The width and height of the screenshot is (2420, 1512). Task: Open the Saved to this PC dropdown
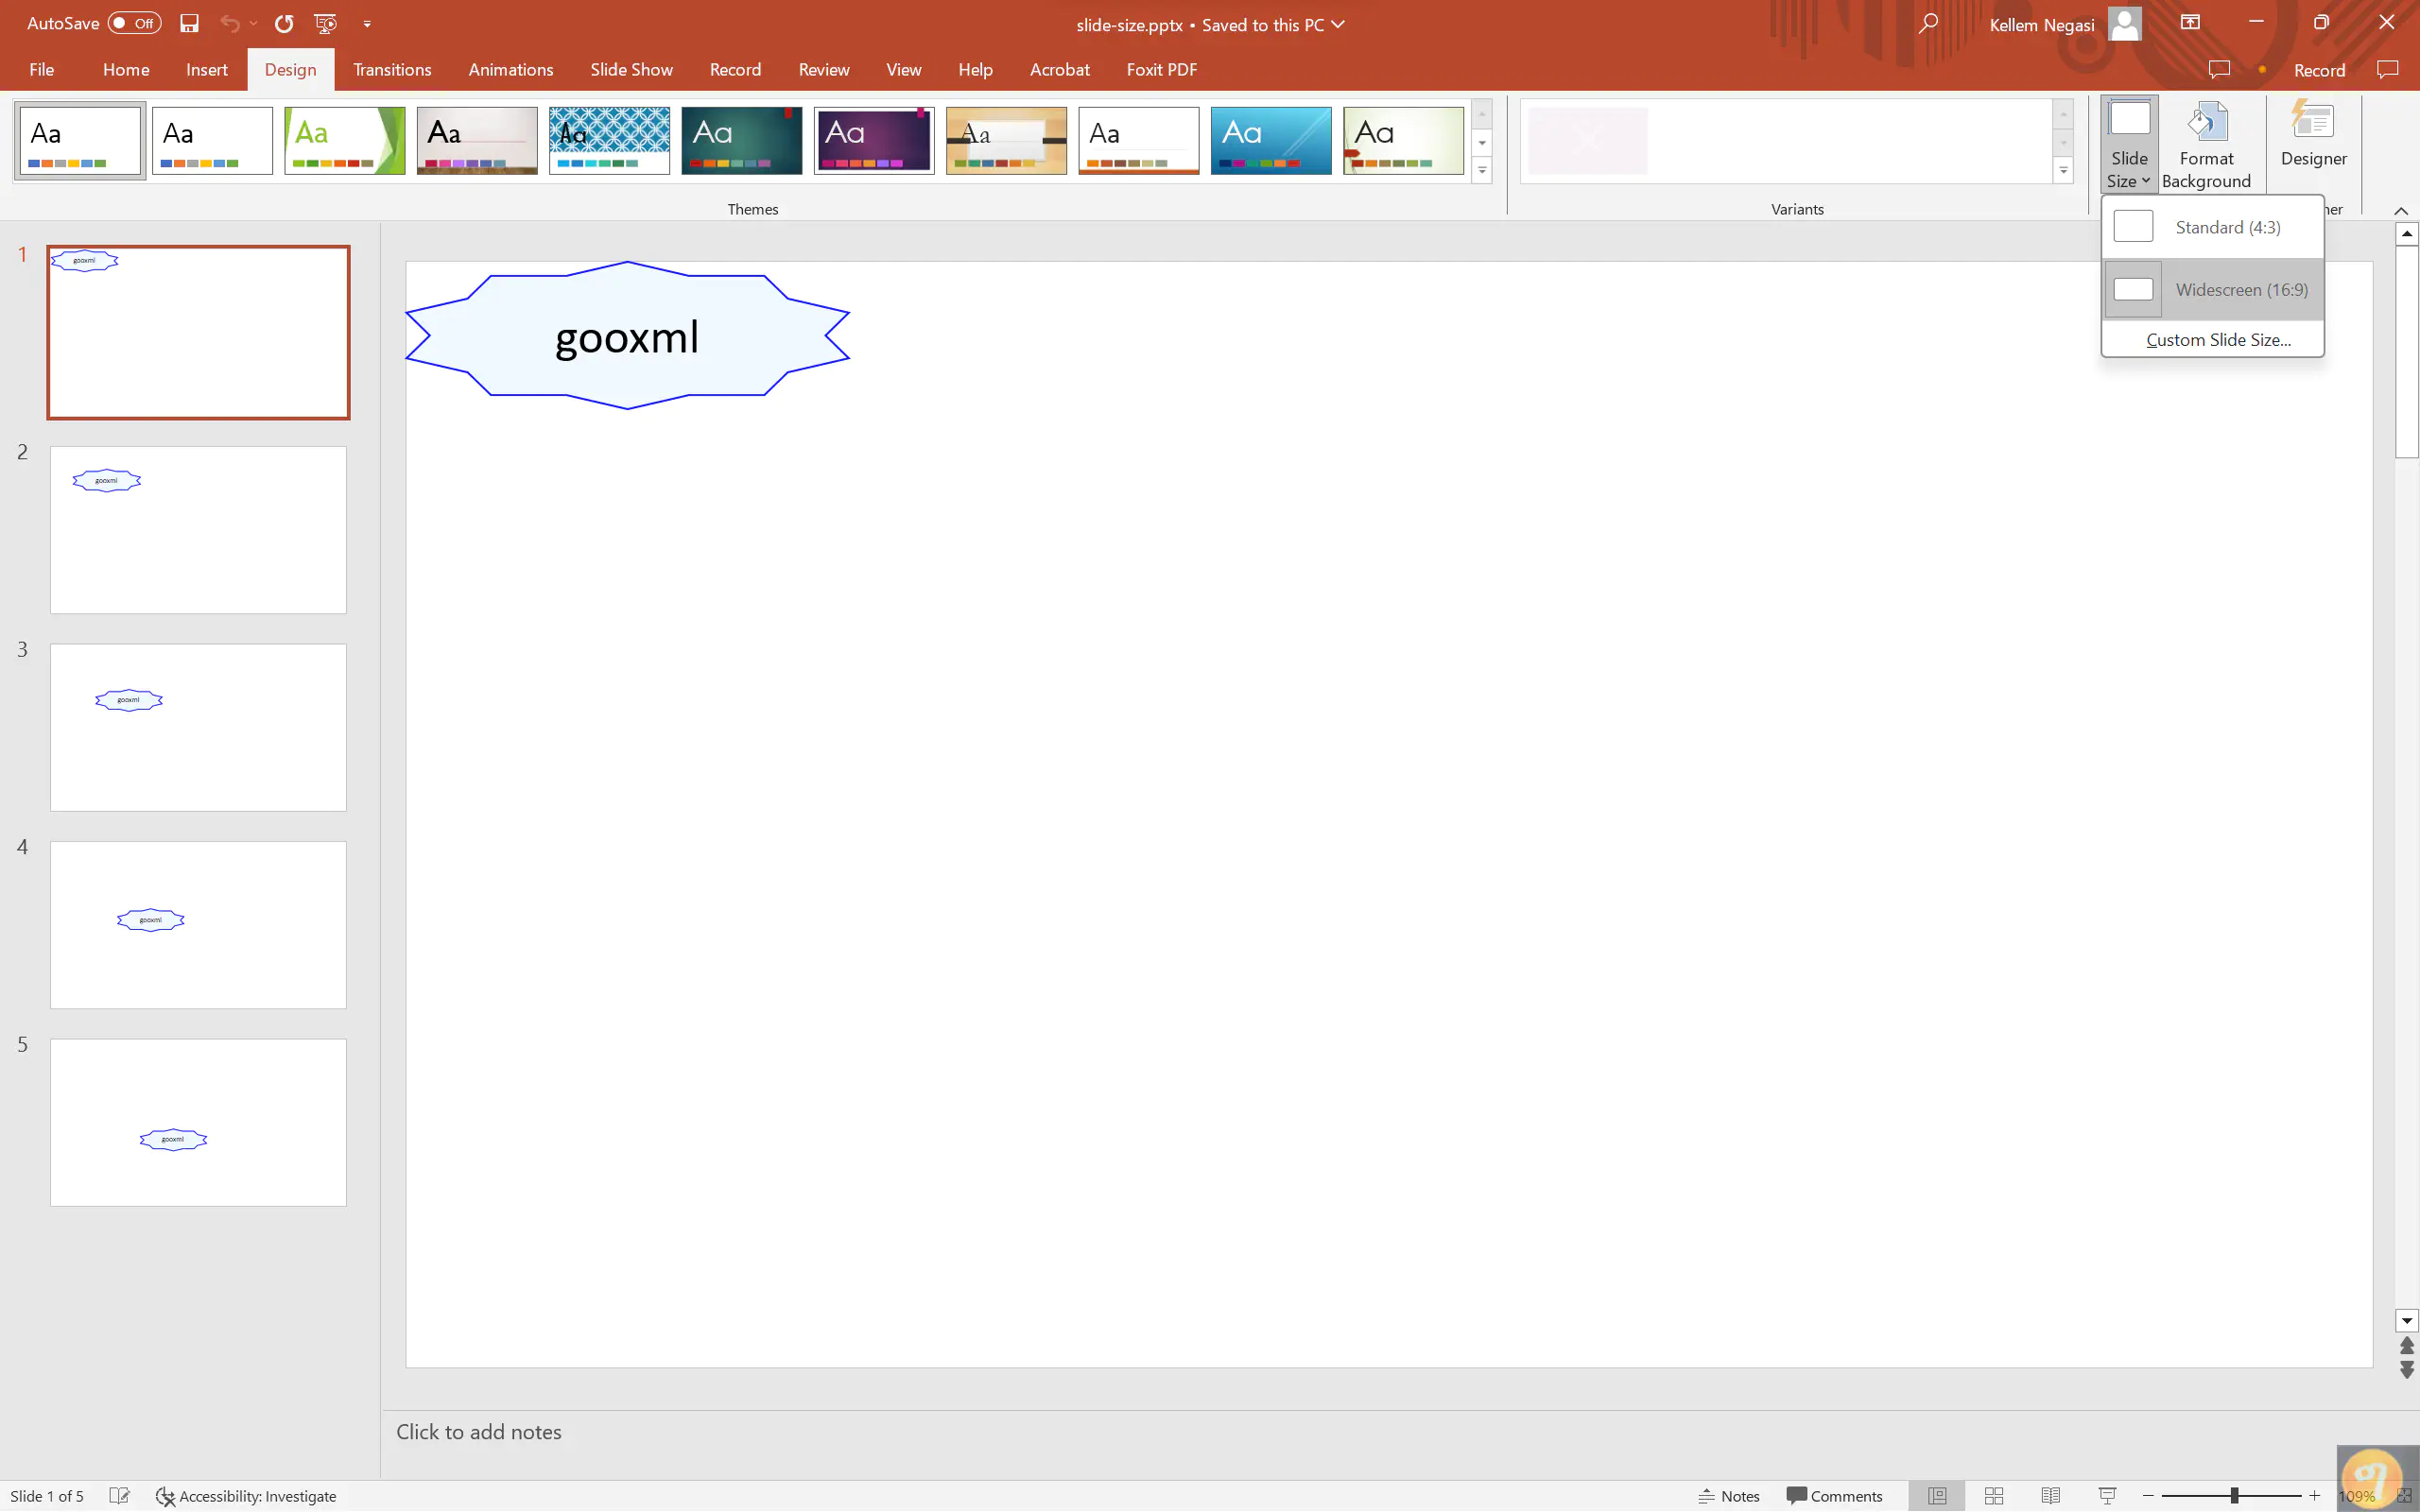click(1339, 25)
